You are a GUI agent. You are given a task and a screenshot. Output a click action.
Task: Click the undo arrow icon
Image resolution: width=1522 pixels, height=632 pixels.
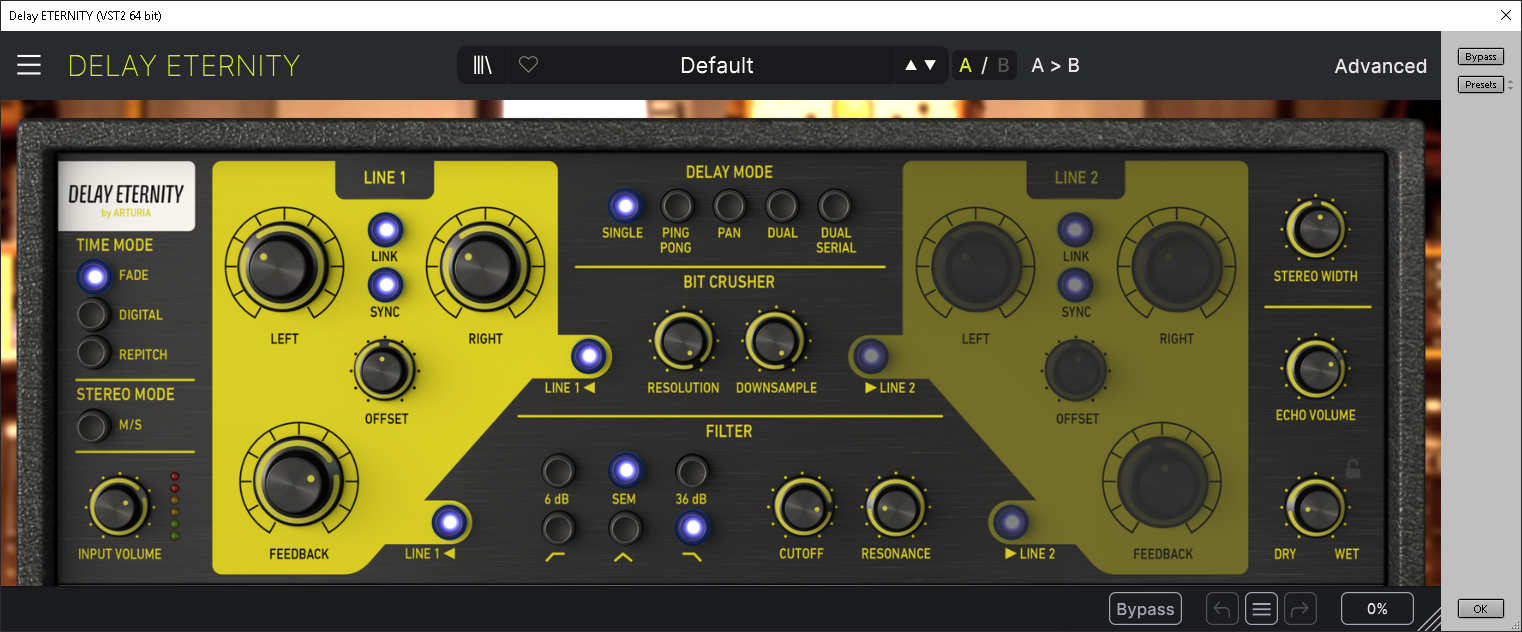[1222, 608]
